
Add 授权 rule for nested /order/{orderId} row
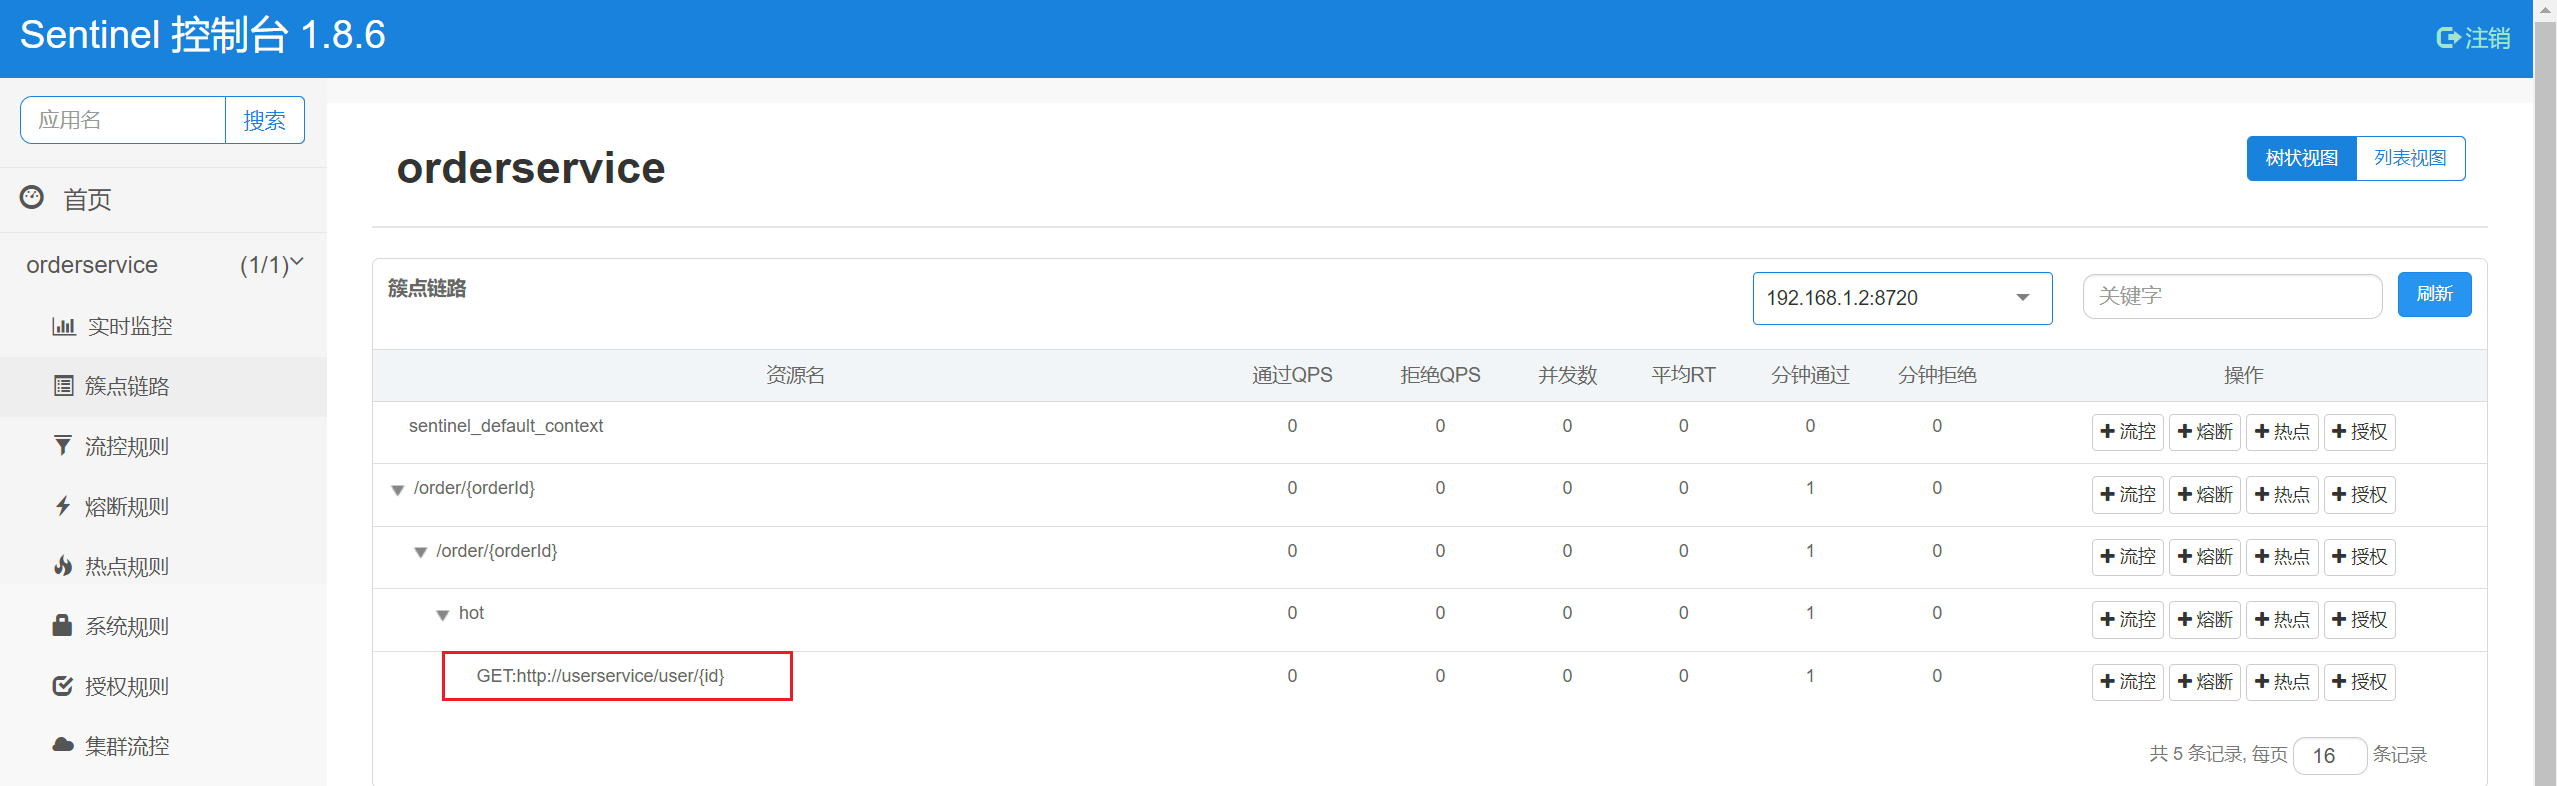tap(2359, 557)
